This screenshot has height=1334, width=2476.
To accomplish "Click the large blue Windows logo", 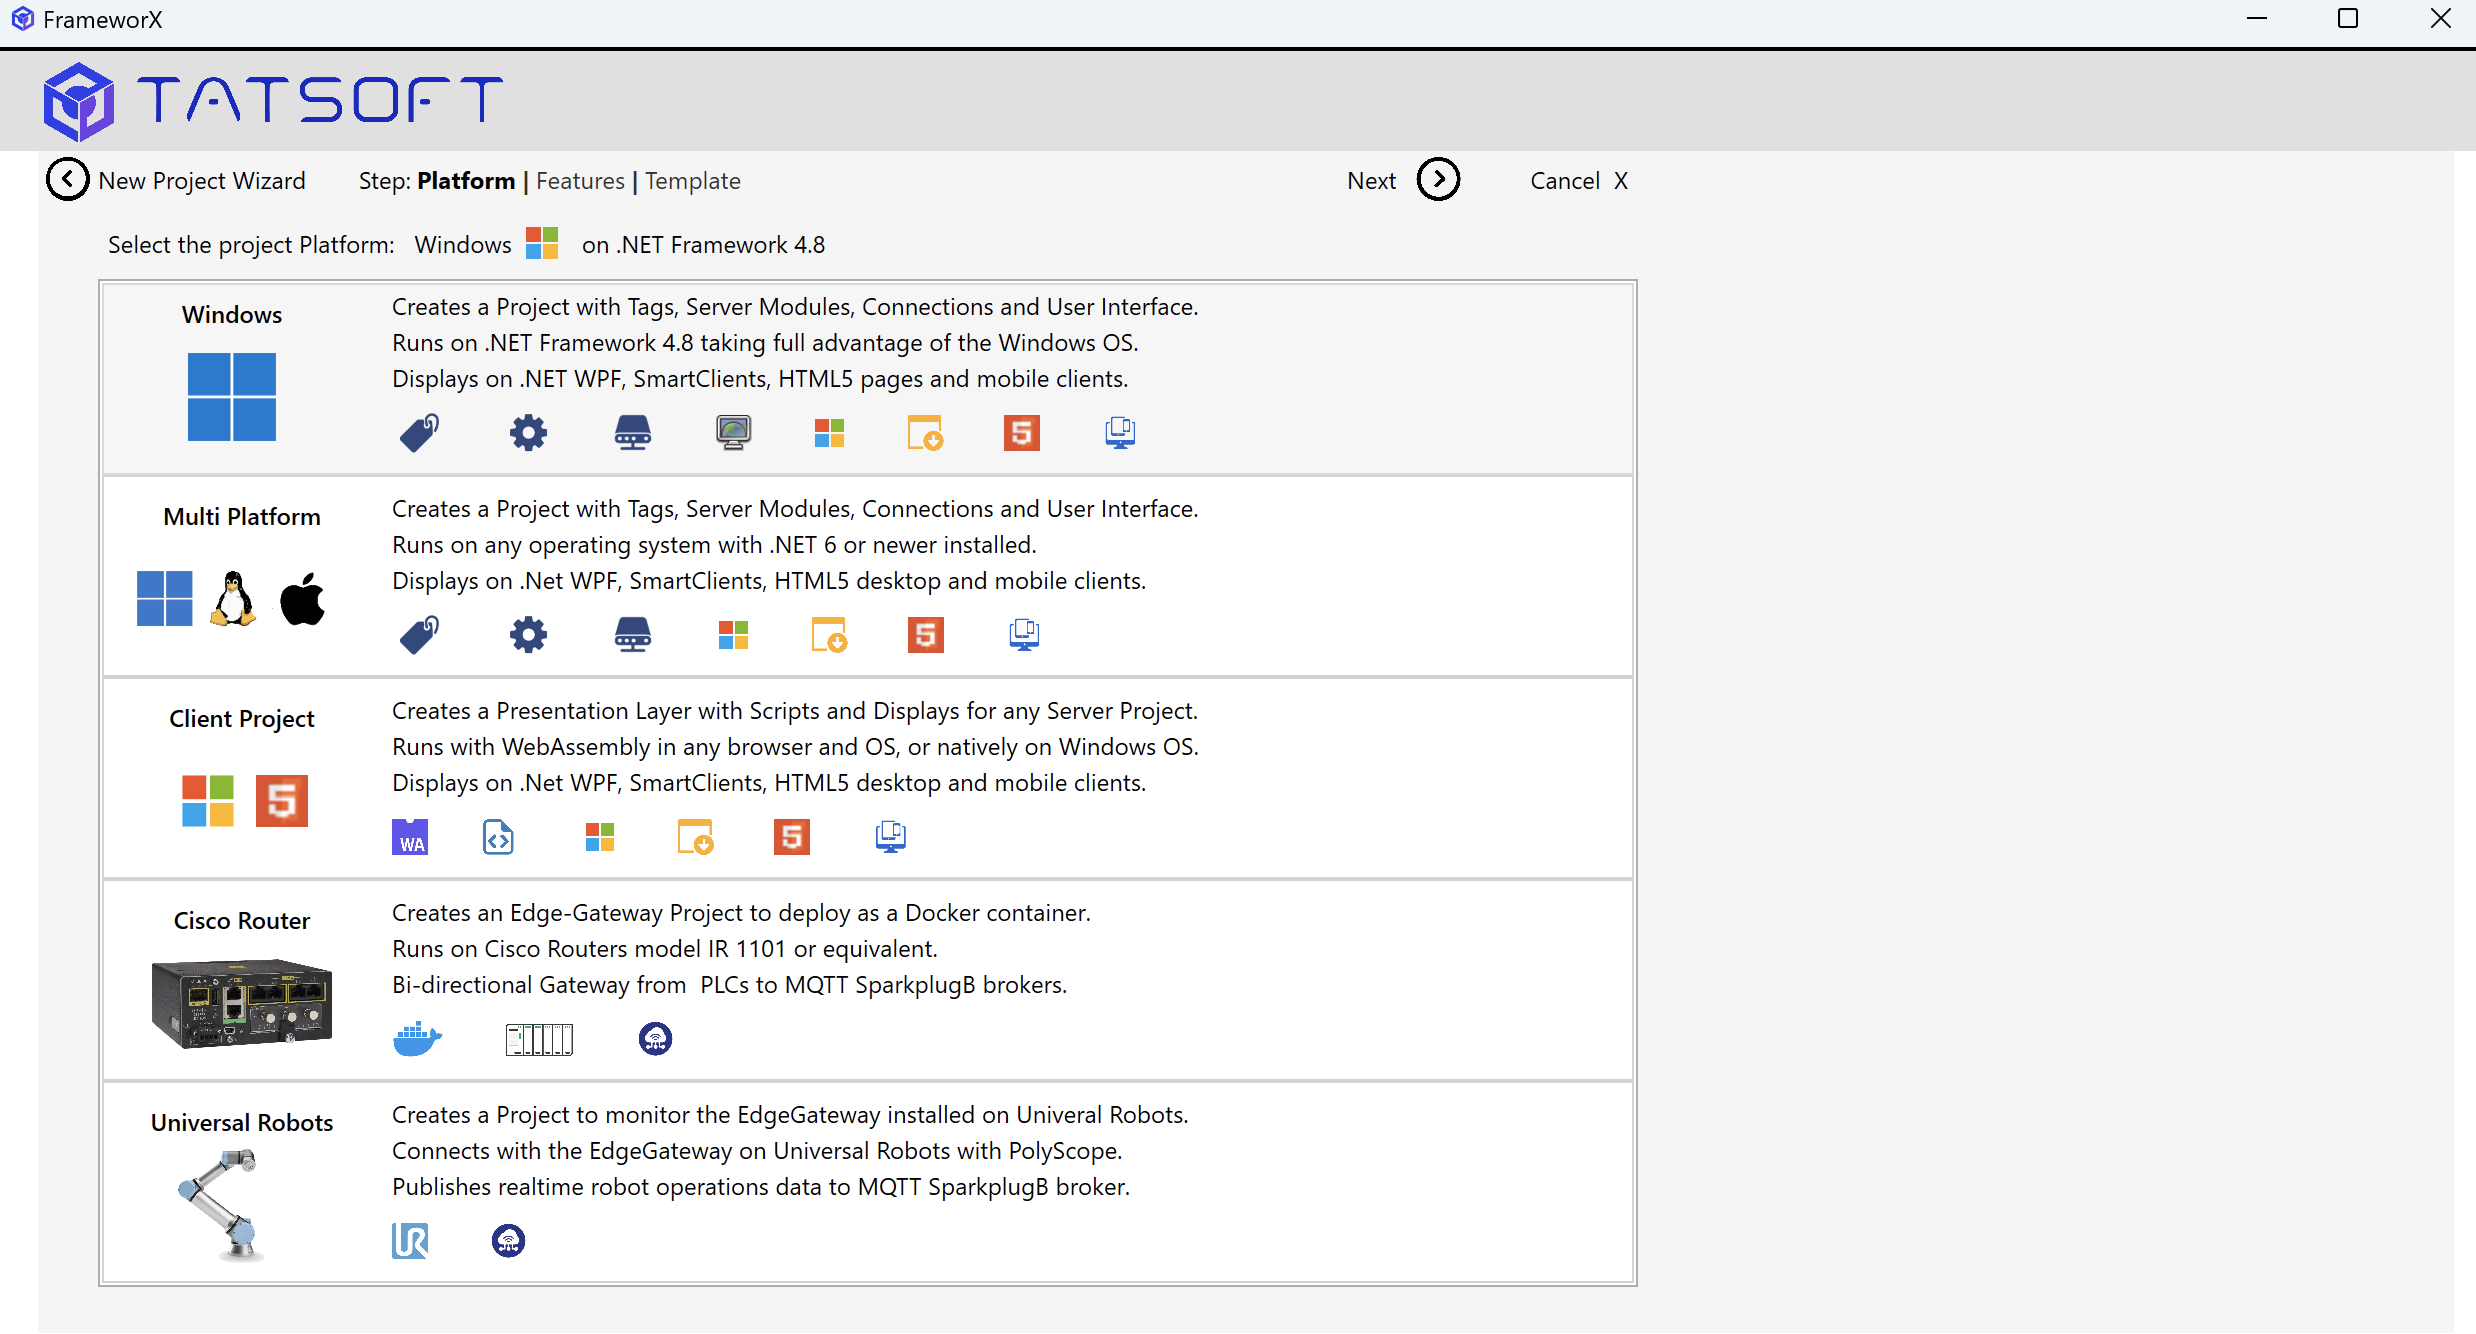I will coord(232,397).
